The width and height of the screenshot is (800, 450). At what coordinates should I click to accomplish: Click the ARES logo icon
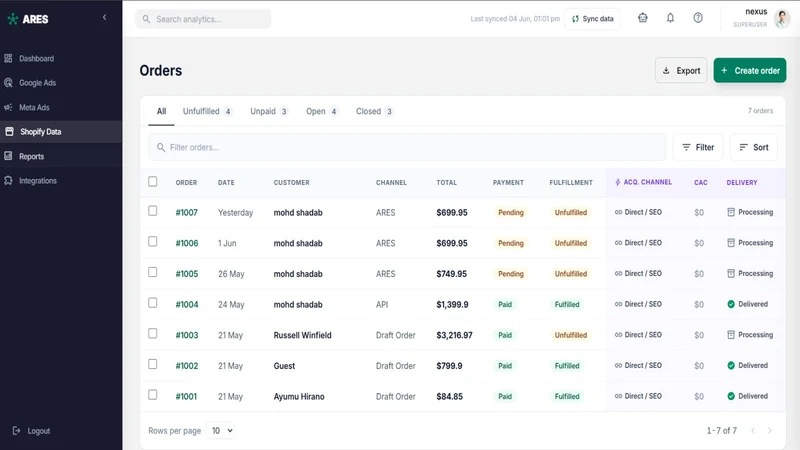tap(13, 19)
